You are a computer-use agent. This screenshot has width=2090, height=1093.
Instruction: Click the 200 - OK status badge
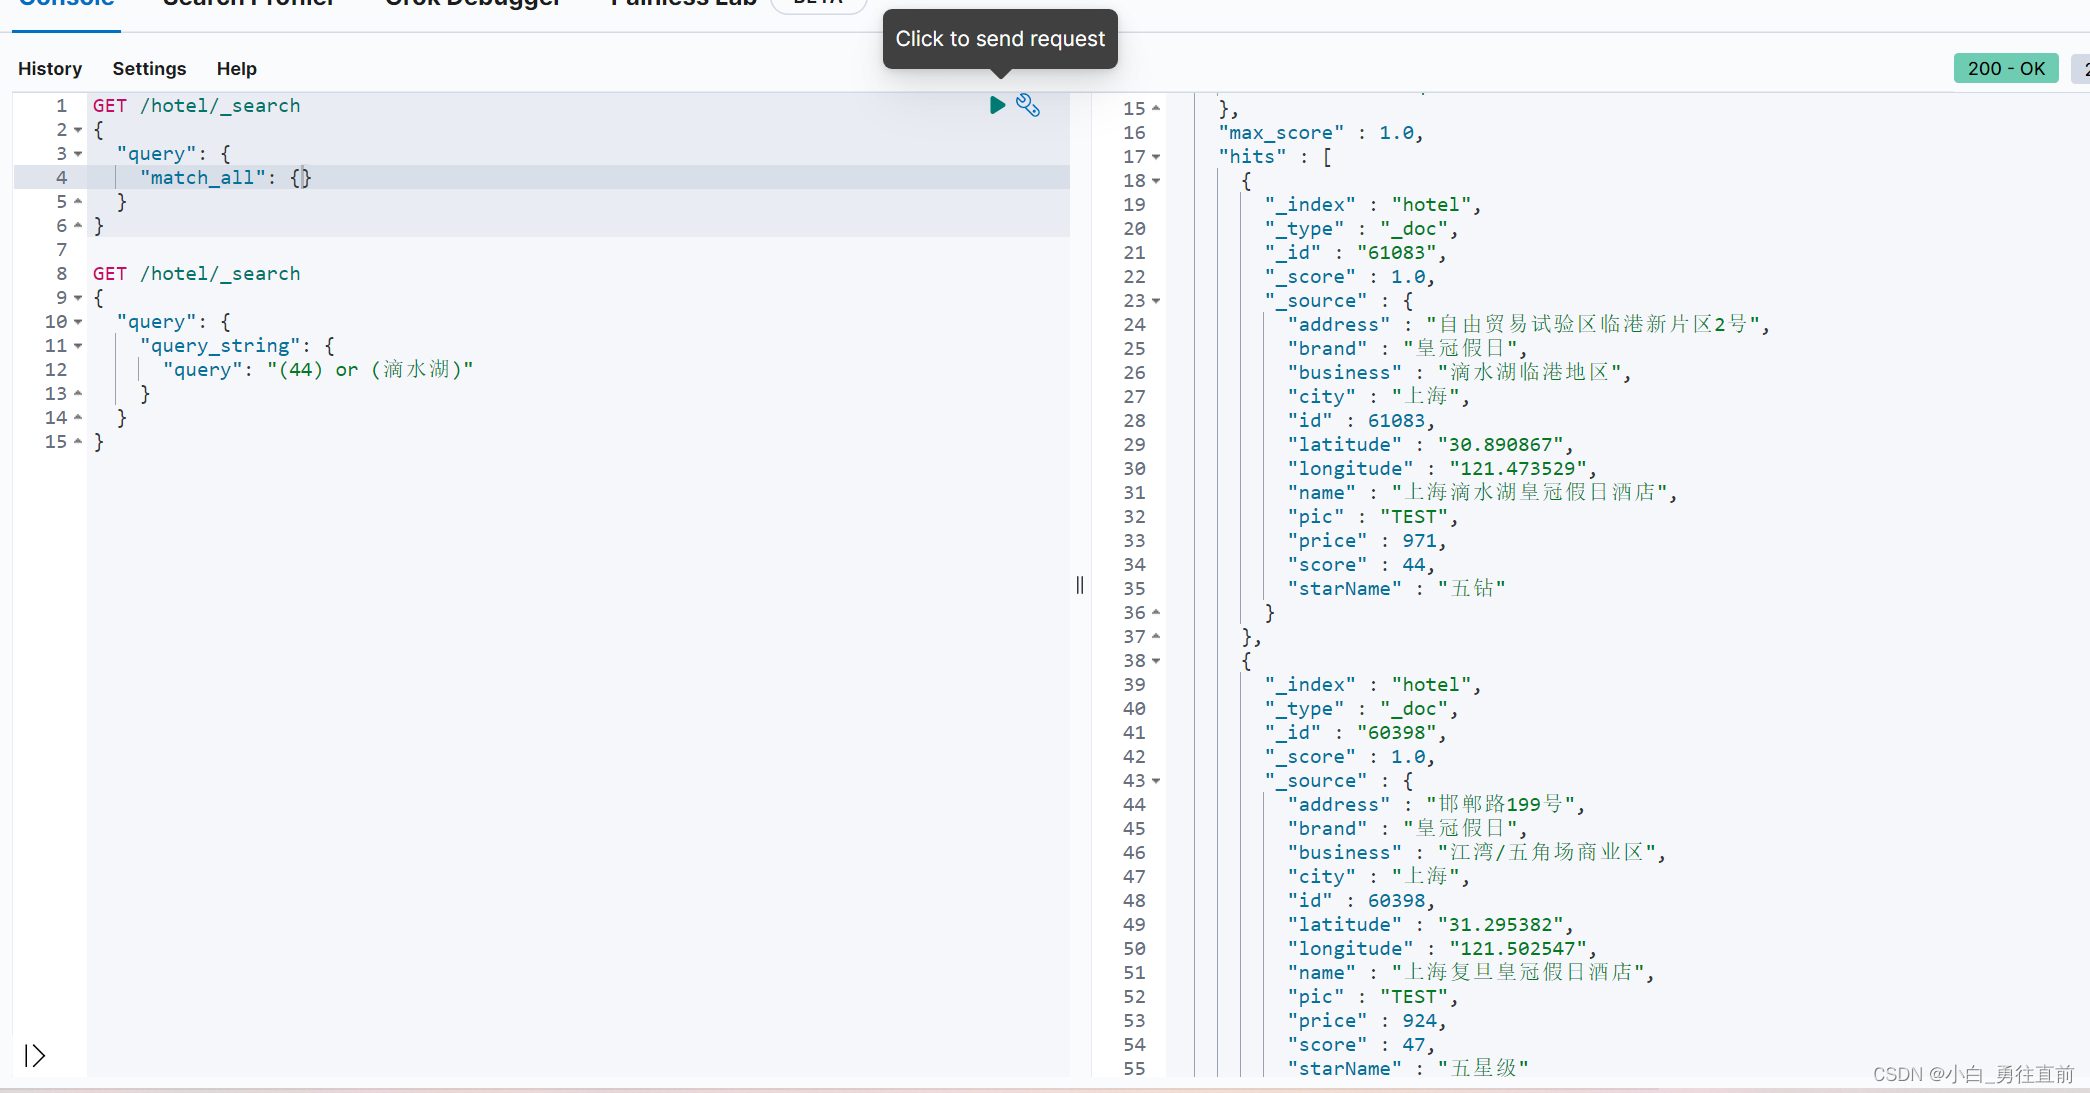pos(2005,69)
